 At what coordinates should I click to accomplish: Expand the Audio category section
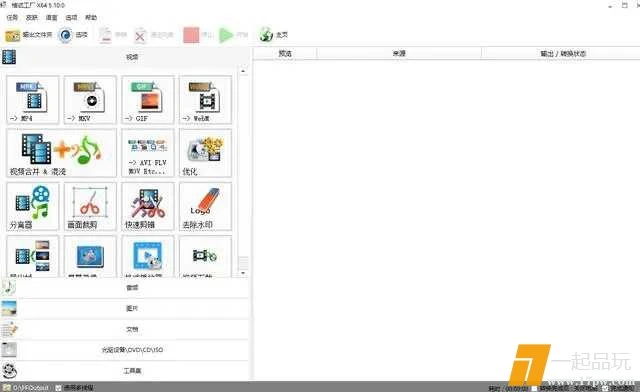125,288
